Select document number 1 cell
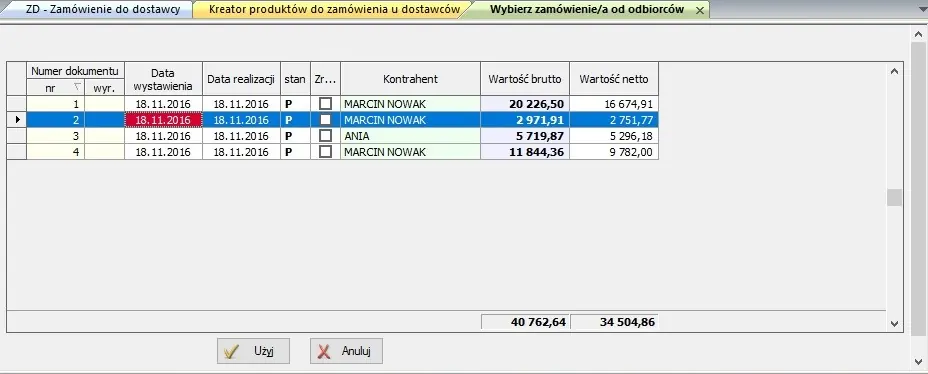Image resolution: width=928 pixels, height=374 pixels. click(x=56, y=104)
